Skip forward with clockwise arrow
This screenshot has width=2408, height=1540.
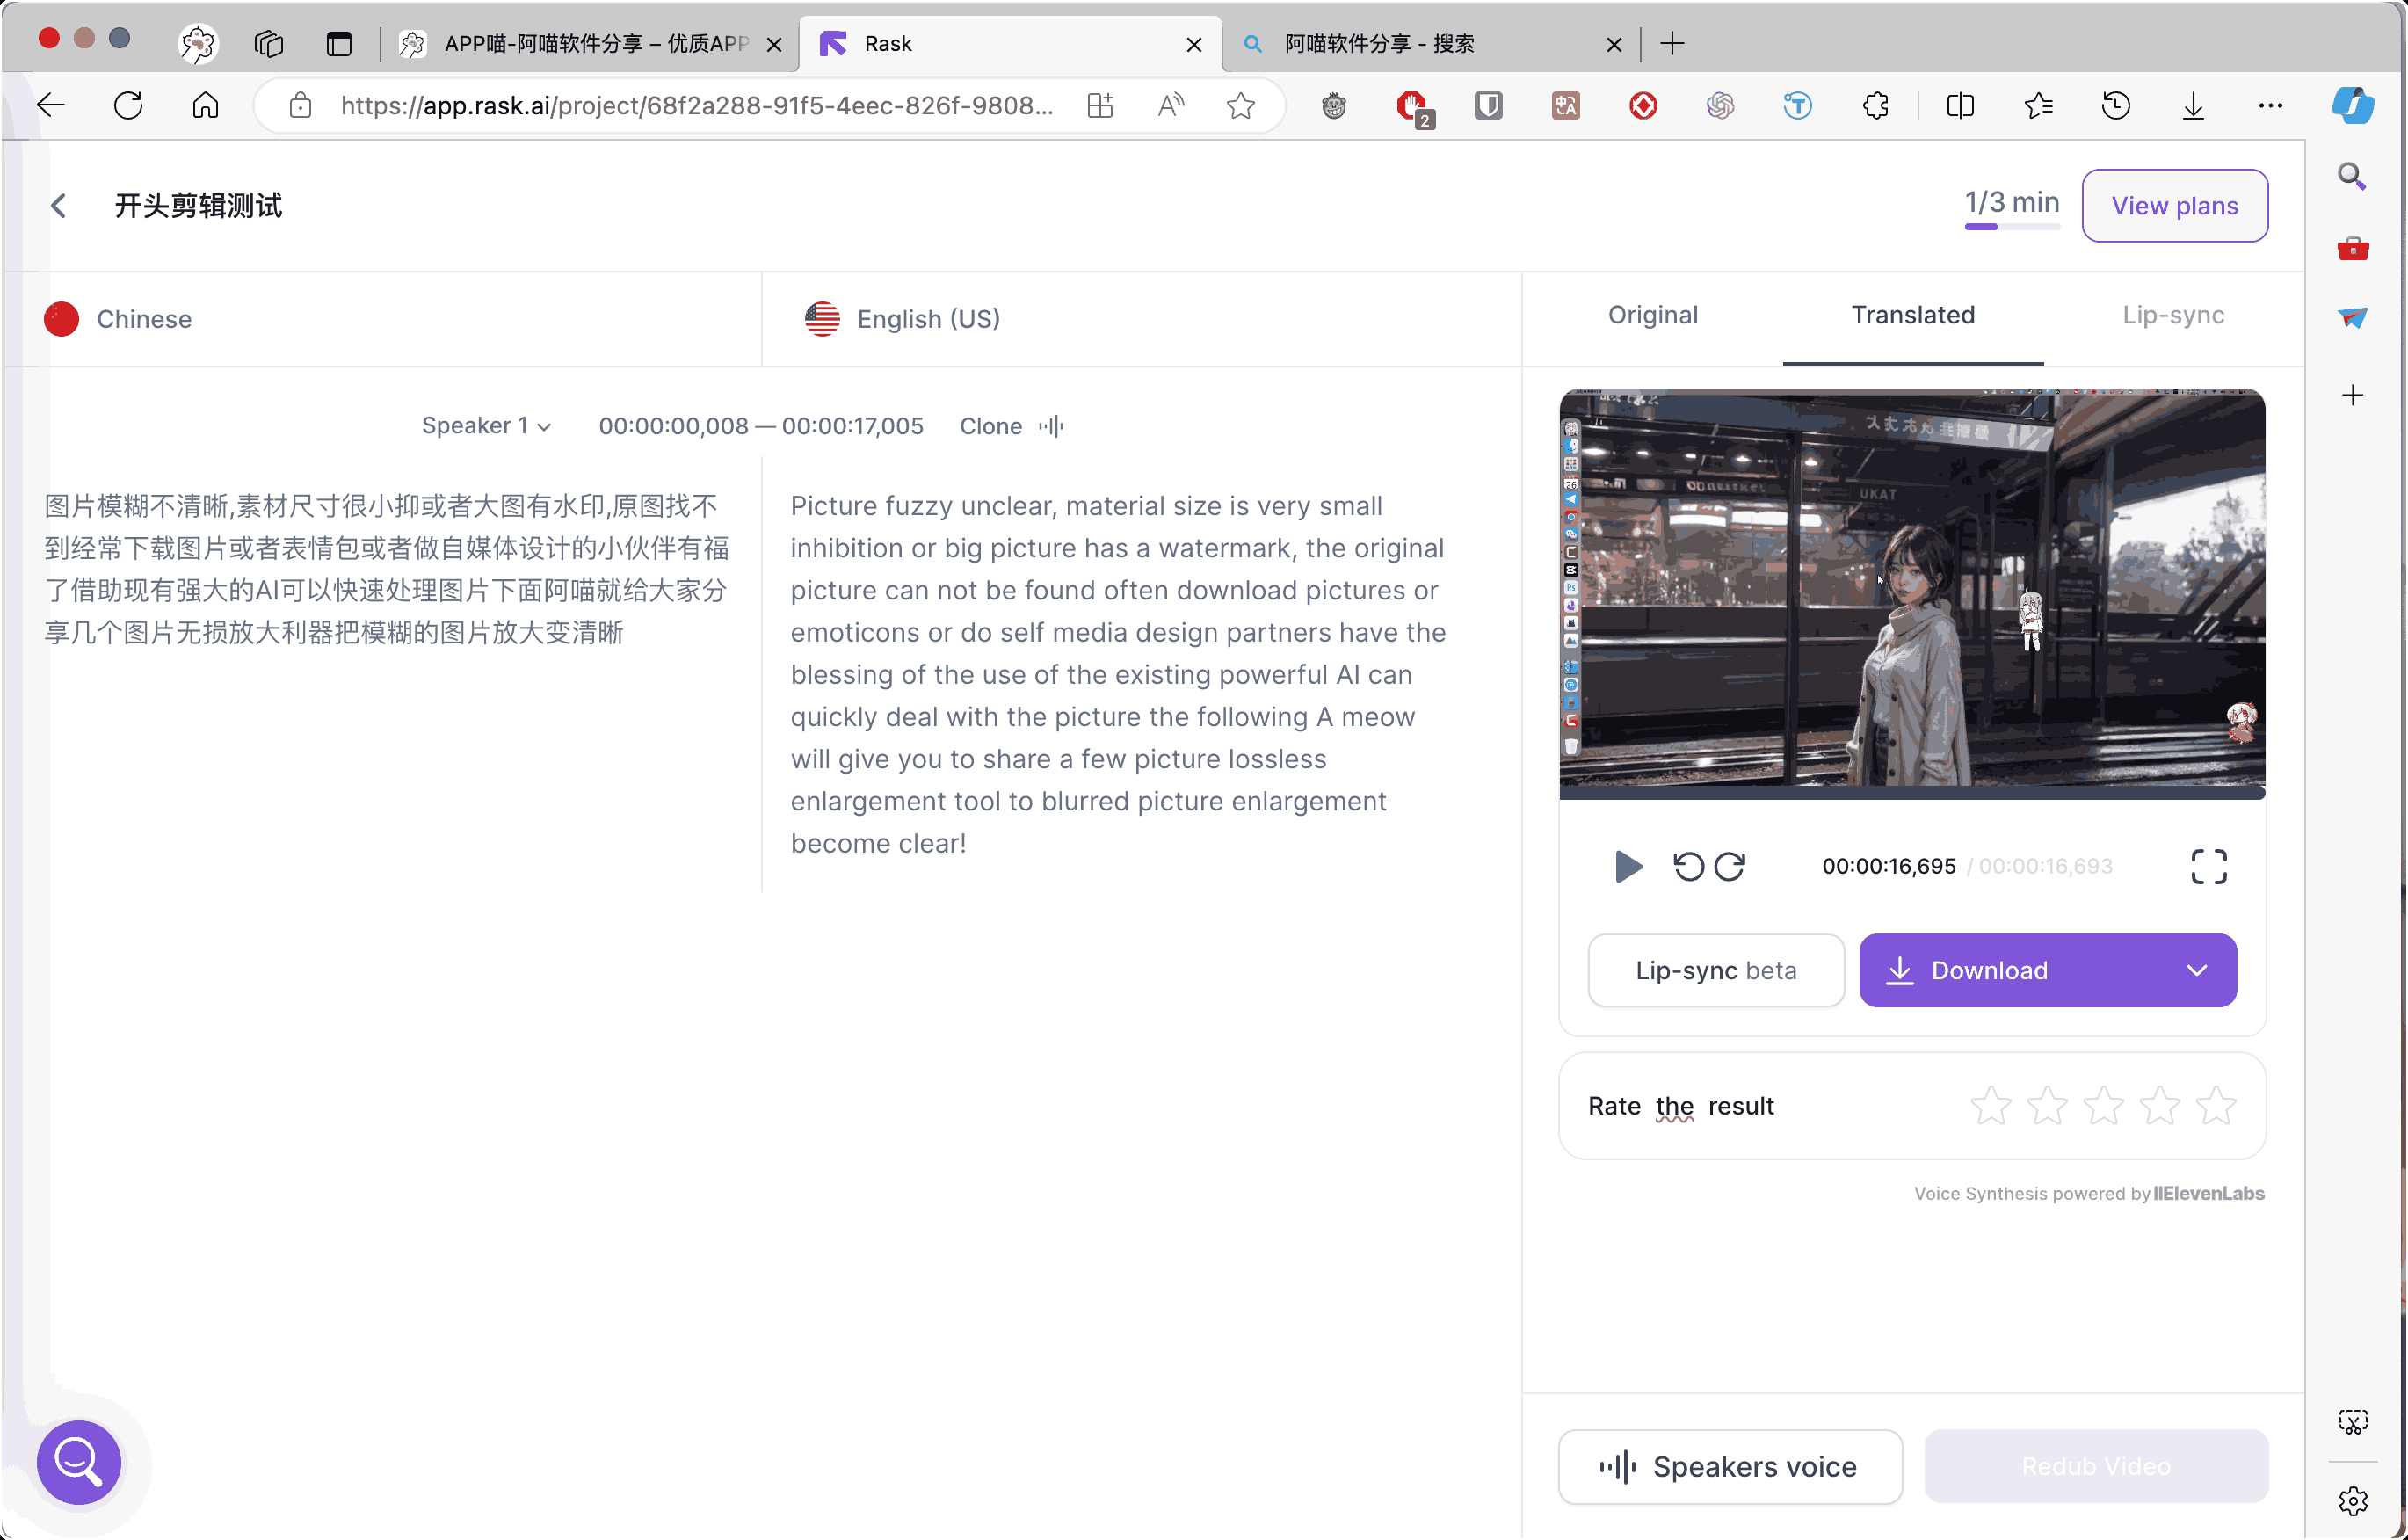[x=1730, y=866]
